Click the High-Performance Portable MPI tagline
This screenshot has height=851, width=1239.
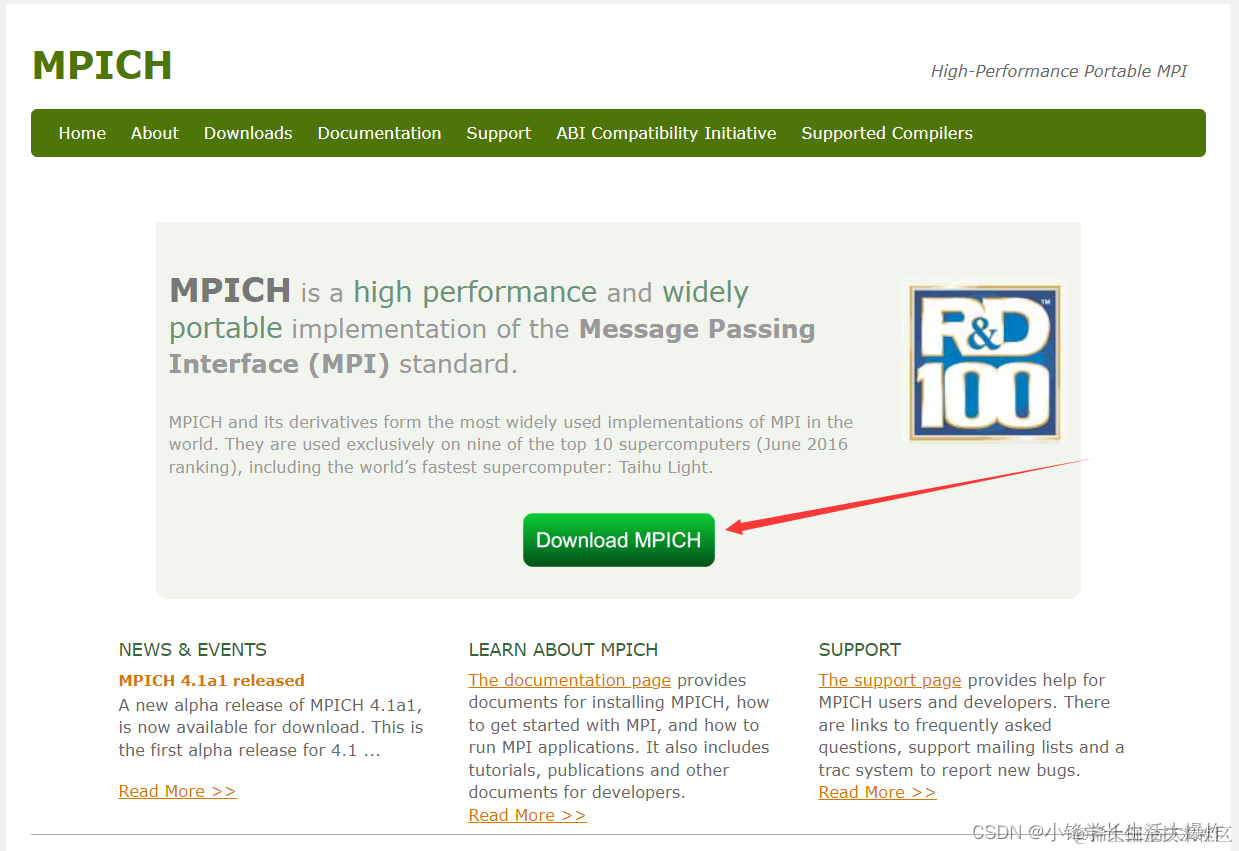click(1059, 71)
